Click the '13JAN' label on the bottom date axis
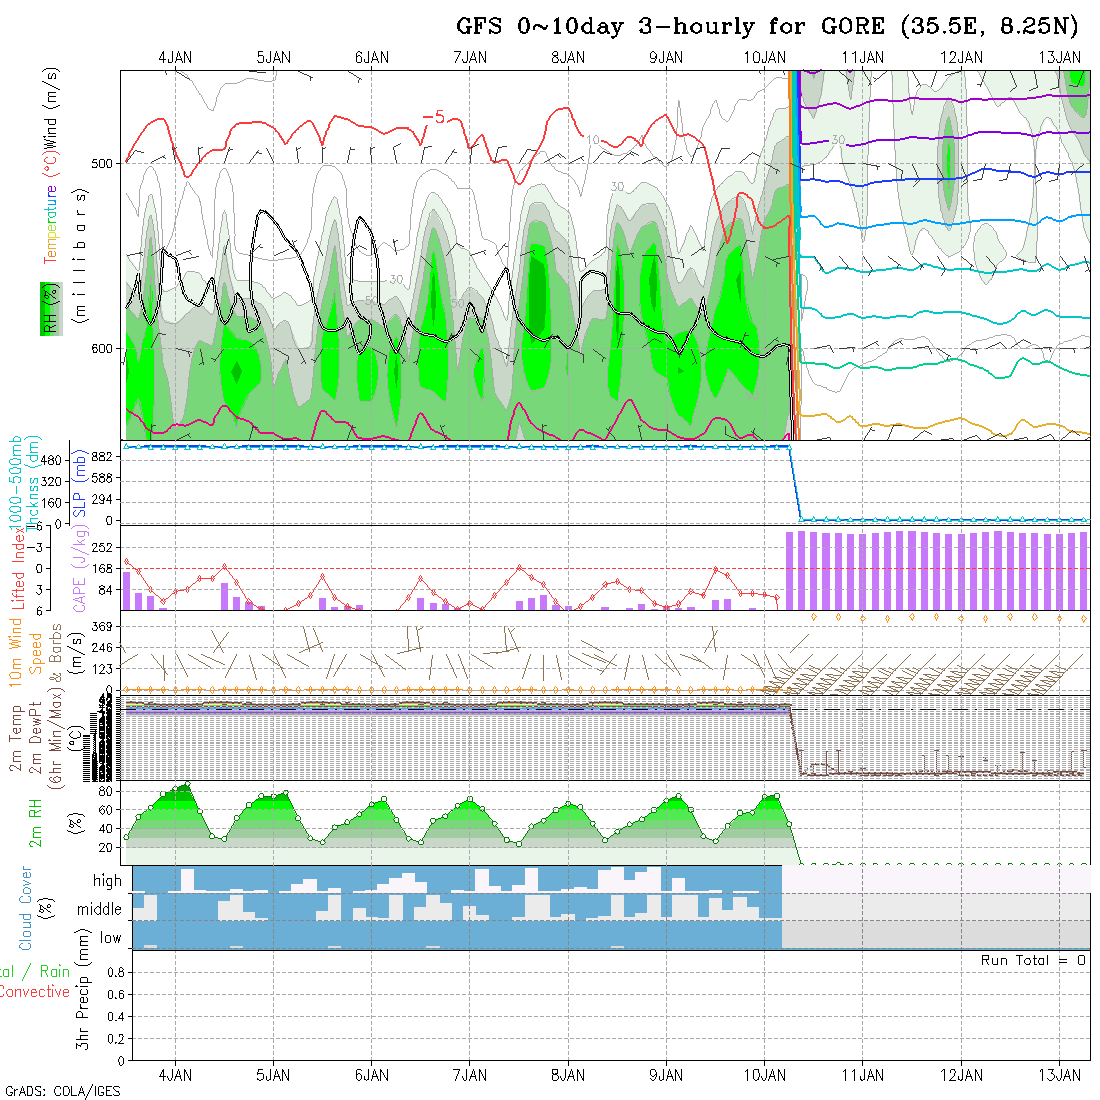Viewport: 1100px width, 1100px height. 1059,1075
